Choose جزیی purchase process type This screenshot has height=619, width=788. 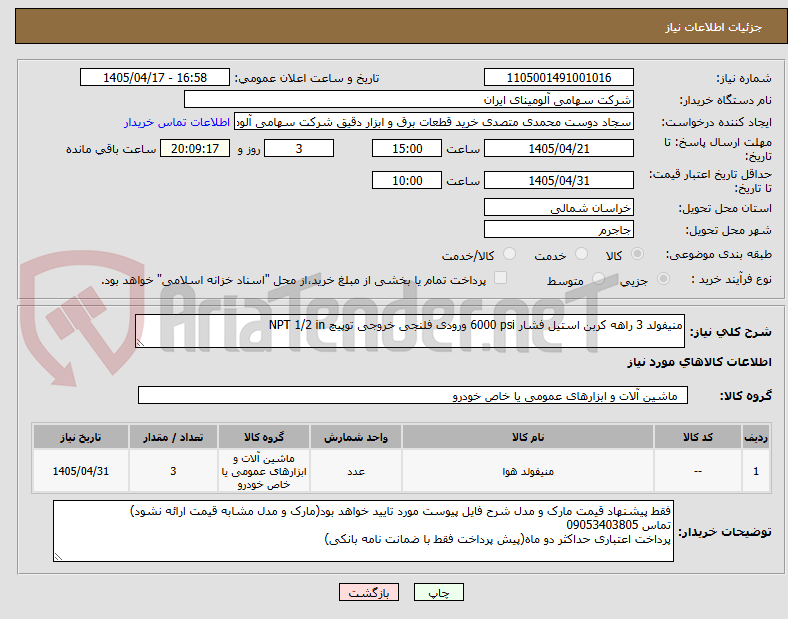[663, 279]
